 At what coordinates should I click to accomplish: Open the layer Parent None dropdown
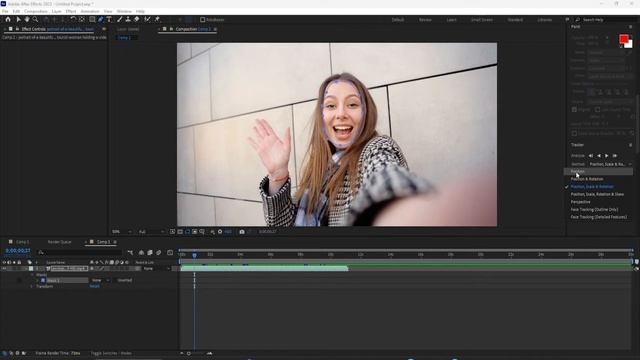tap(156, 269)
